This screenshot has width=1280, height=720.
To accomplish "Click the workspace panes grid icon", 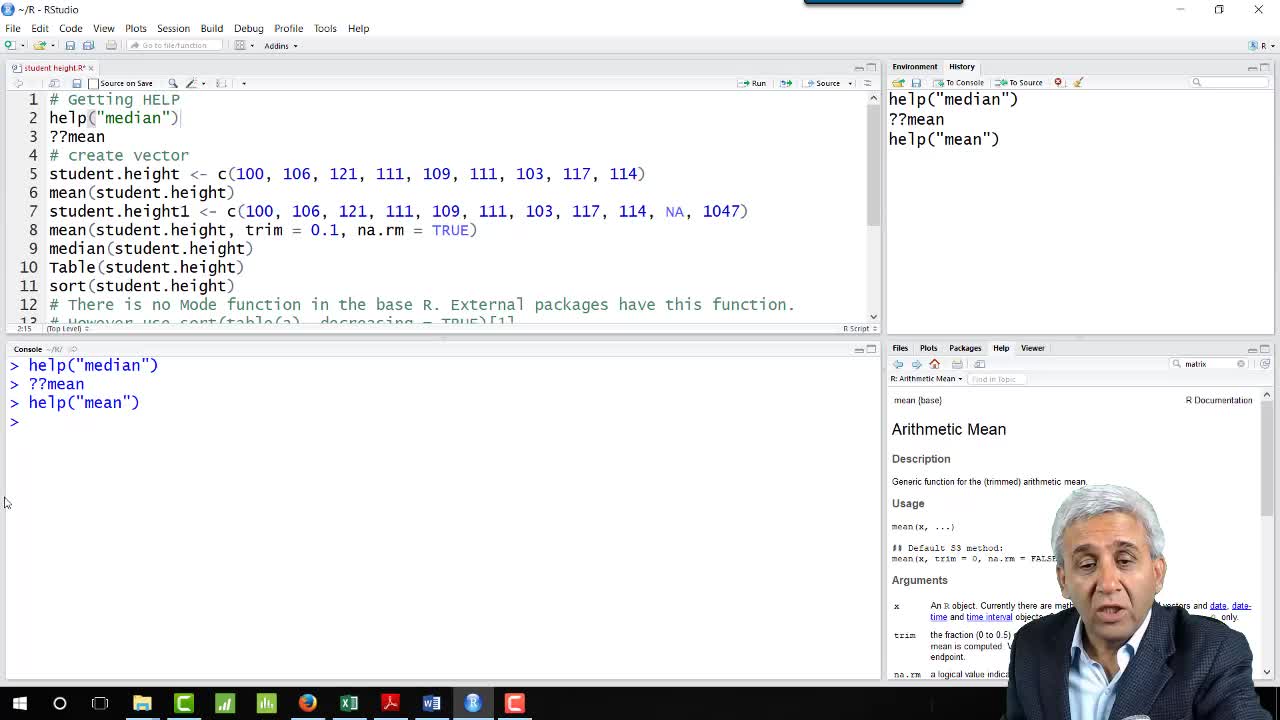I will [x=240, y=45].
